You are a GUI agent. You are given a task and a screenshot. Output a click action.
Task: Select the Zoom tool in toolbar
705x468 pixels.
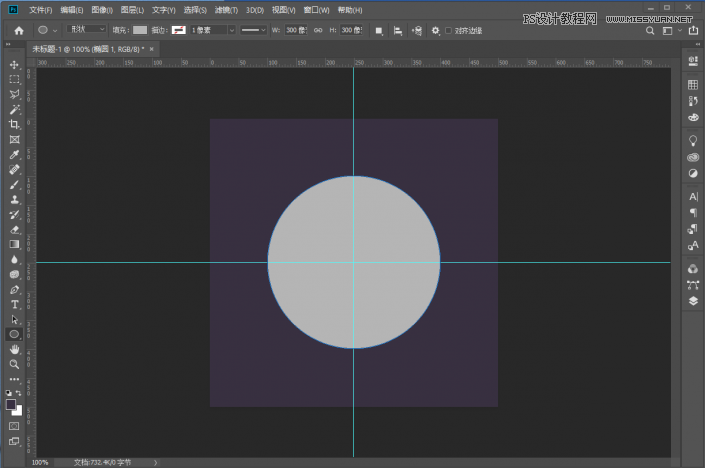[x=14, y=364]
